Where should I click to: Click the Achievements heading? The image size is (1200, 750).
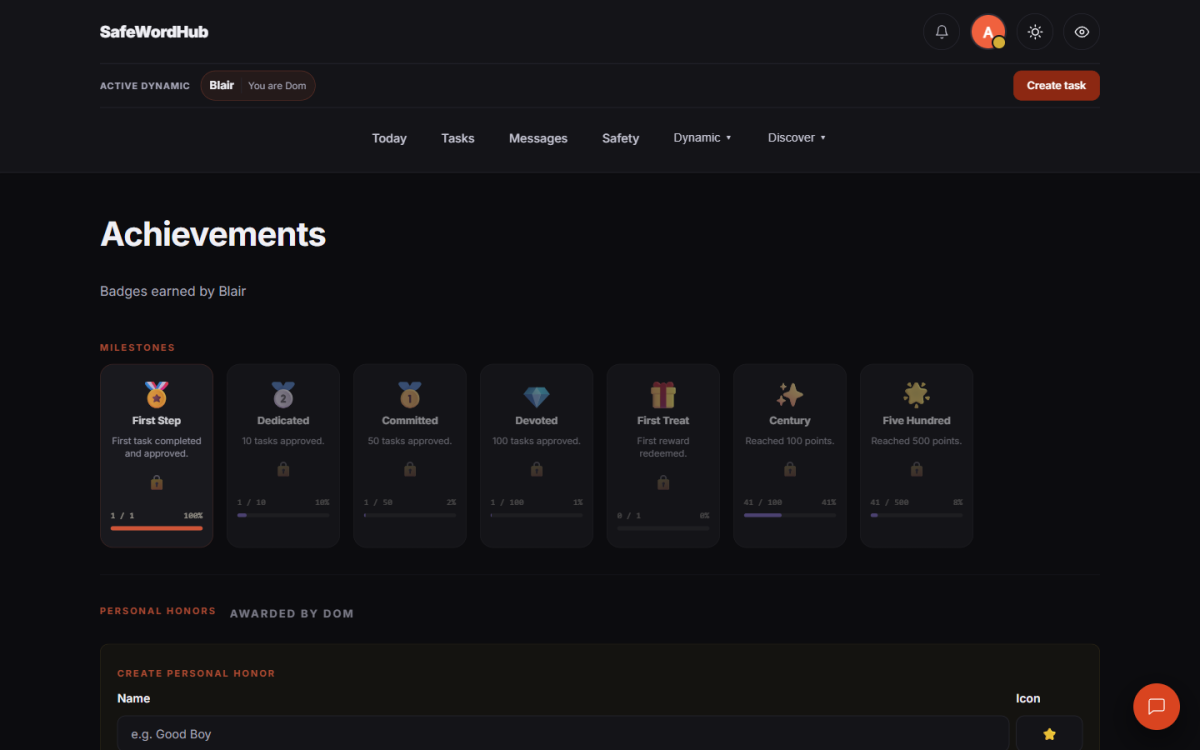pos(213,234)
